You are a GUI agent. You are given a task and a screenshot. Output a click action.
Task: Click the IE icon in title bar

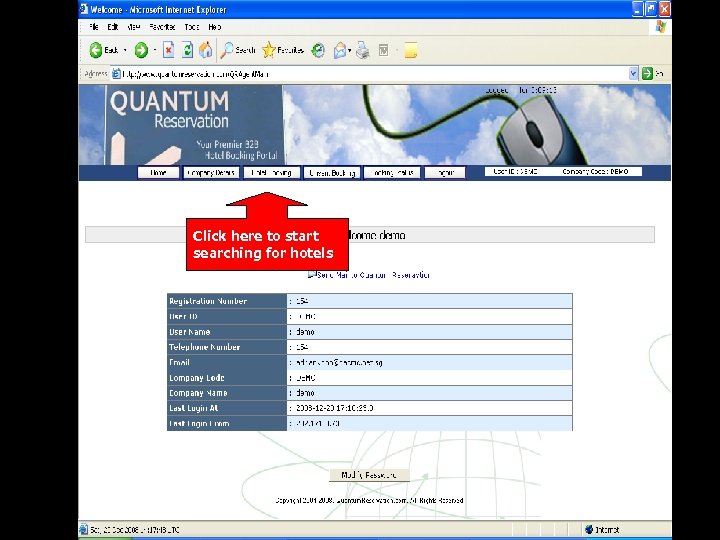click(84, 9)
